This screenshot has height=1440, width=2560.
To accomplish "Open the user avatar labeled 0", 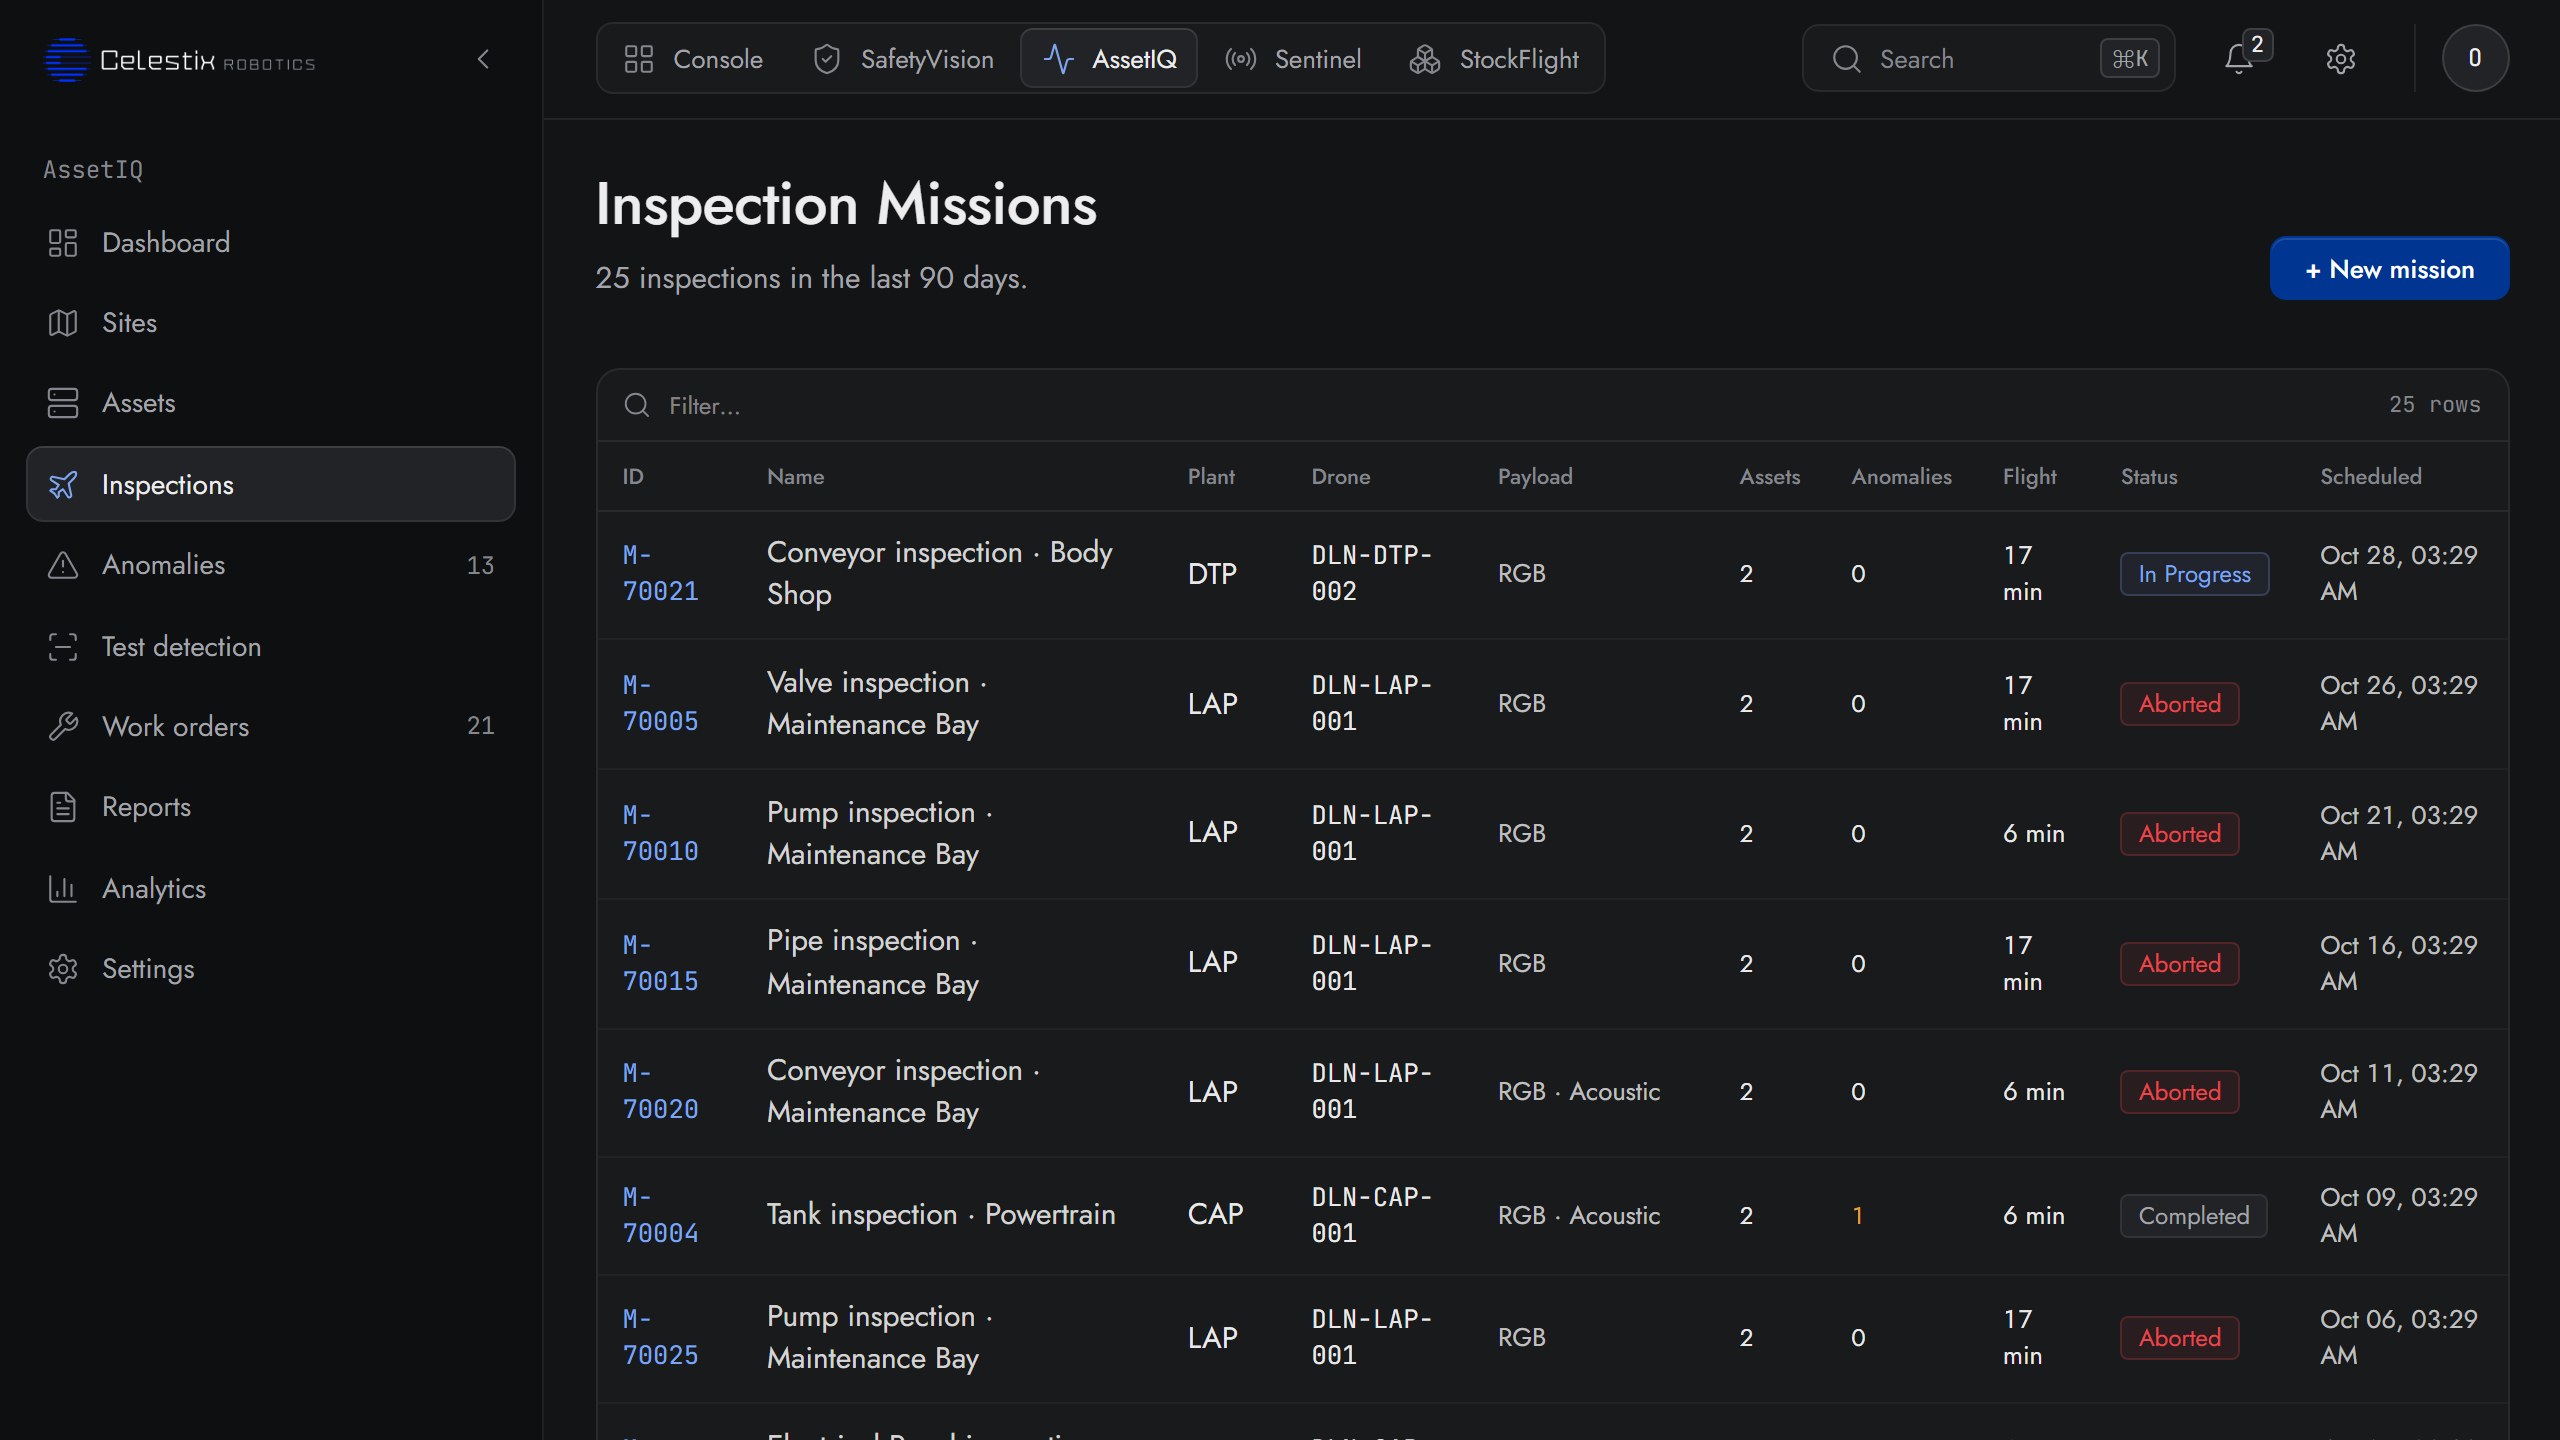I will pyautogui.click(x=2475, y=58).
